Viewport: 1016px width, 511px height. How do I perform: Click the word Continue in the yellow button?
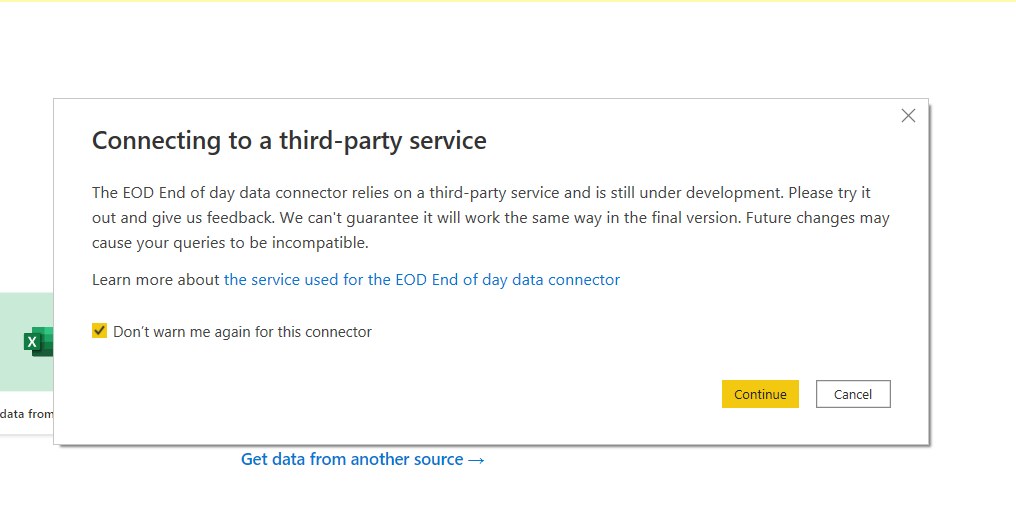point(760,394)
